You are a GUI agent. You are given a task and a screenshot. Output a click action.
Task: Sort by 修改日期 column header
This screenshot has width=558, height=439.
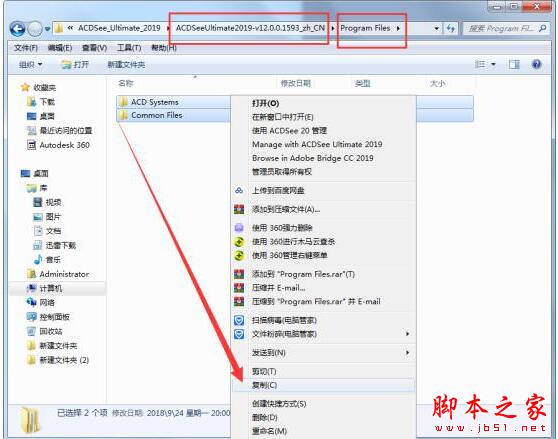[296, 83]
